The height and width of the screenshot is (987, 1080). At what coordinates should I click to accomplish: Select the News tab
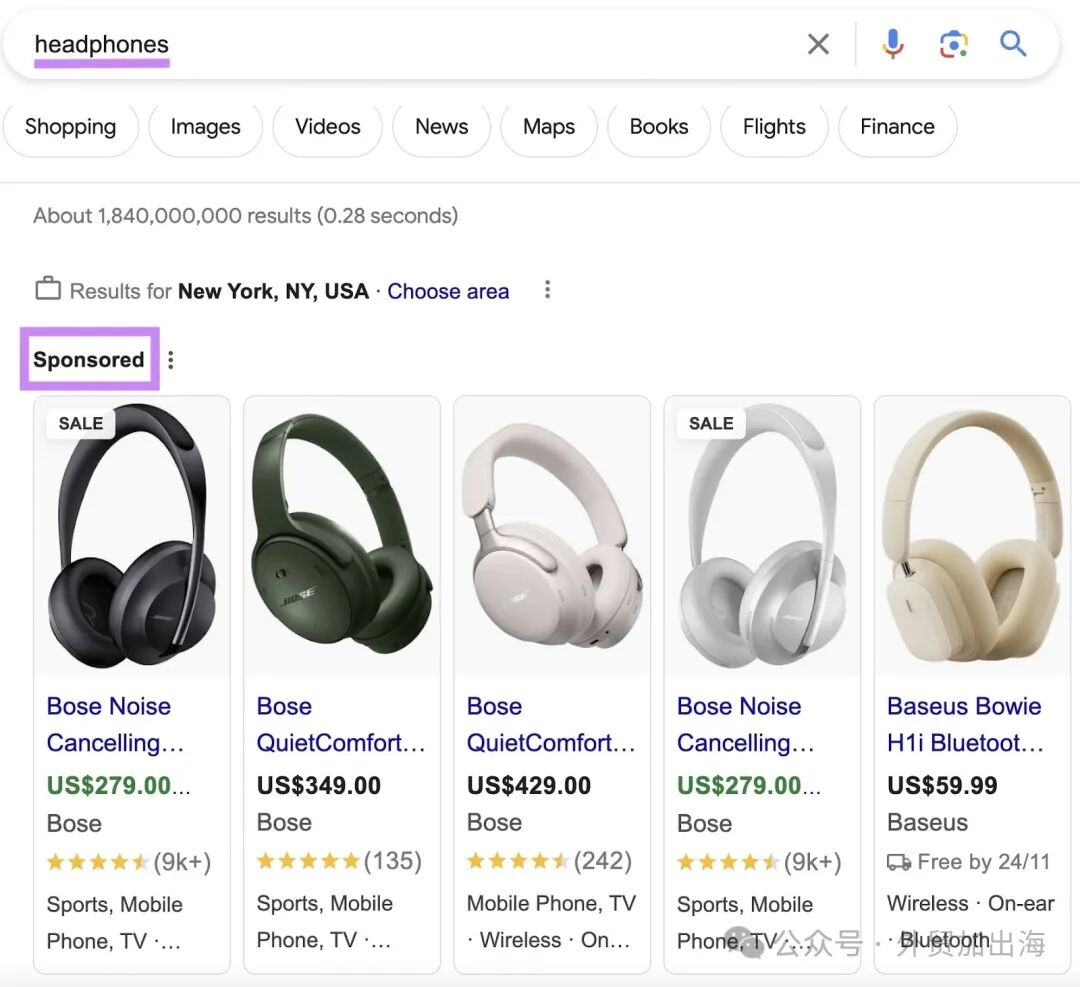point(442,127)
